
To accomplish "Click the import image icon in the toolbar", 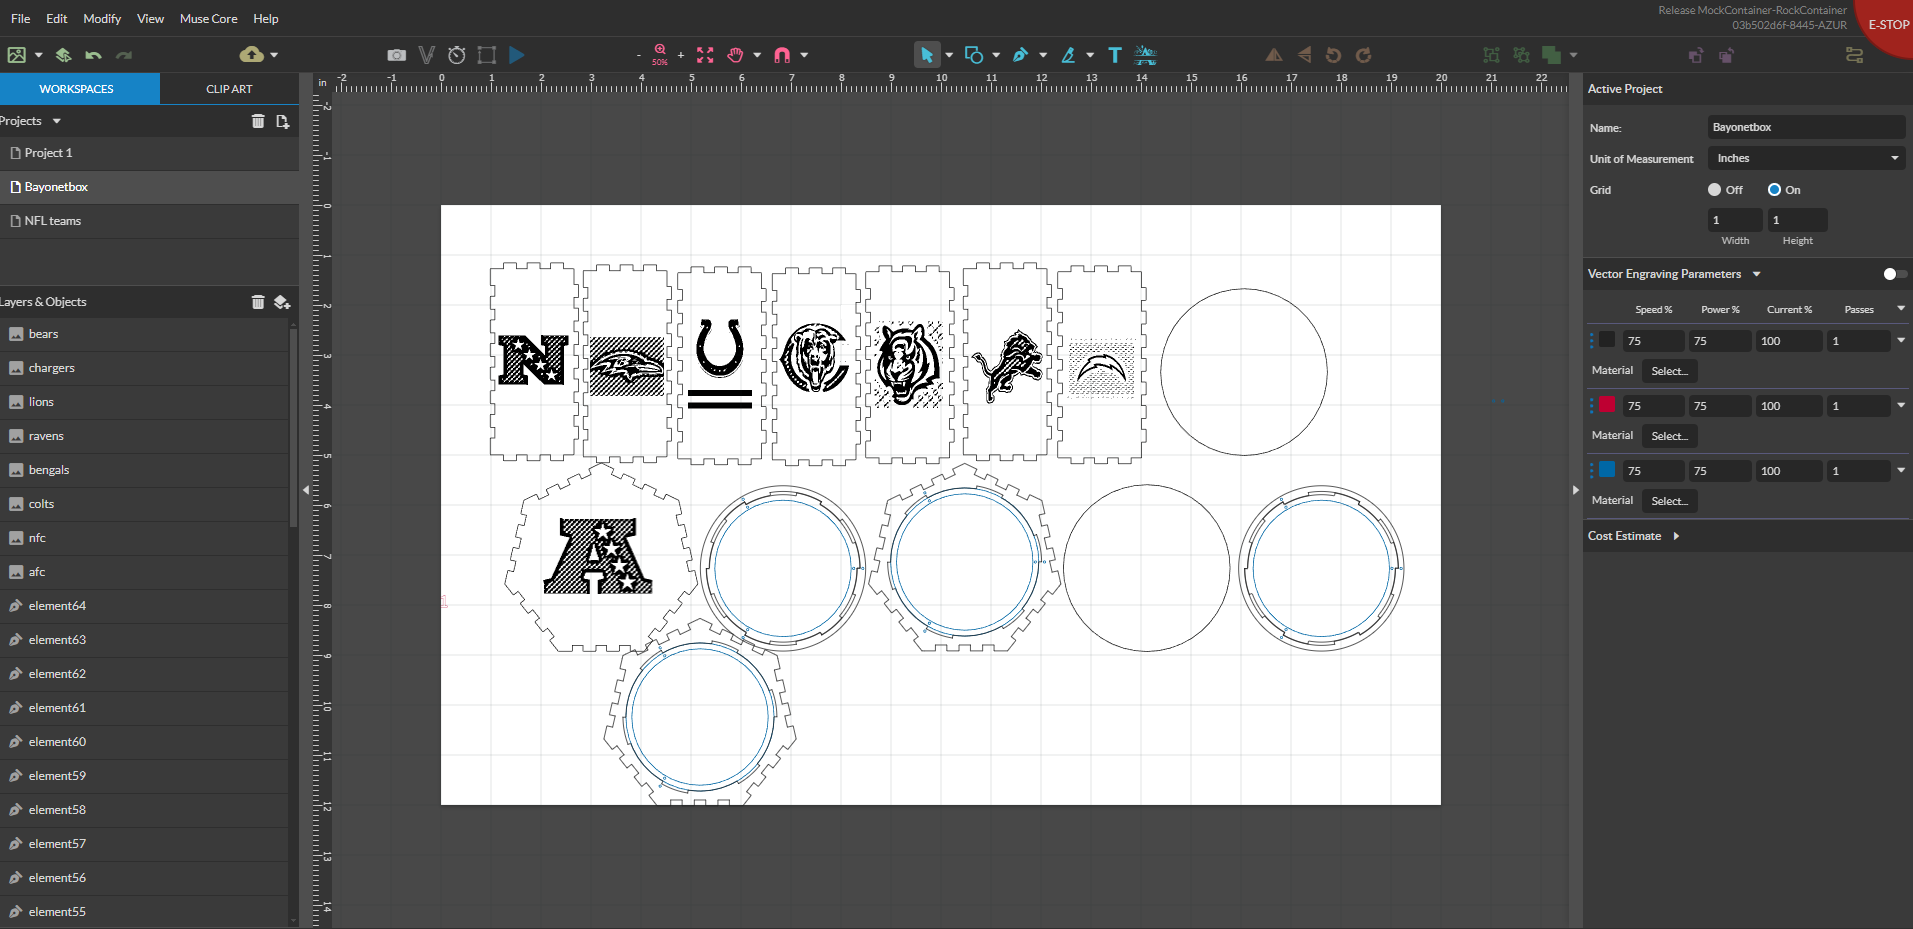I will point(16,55).
